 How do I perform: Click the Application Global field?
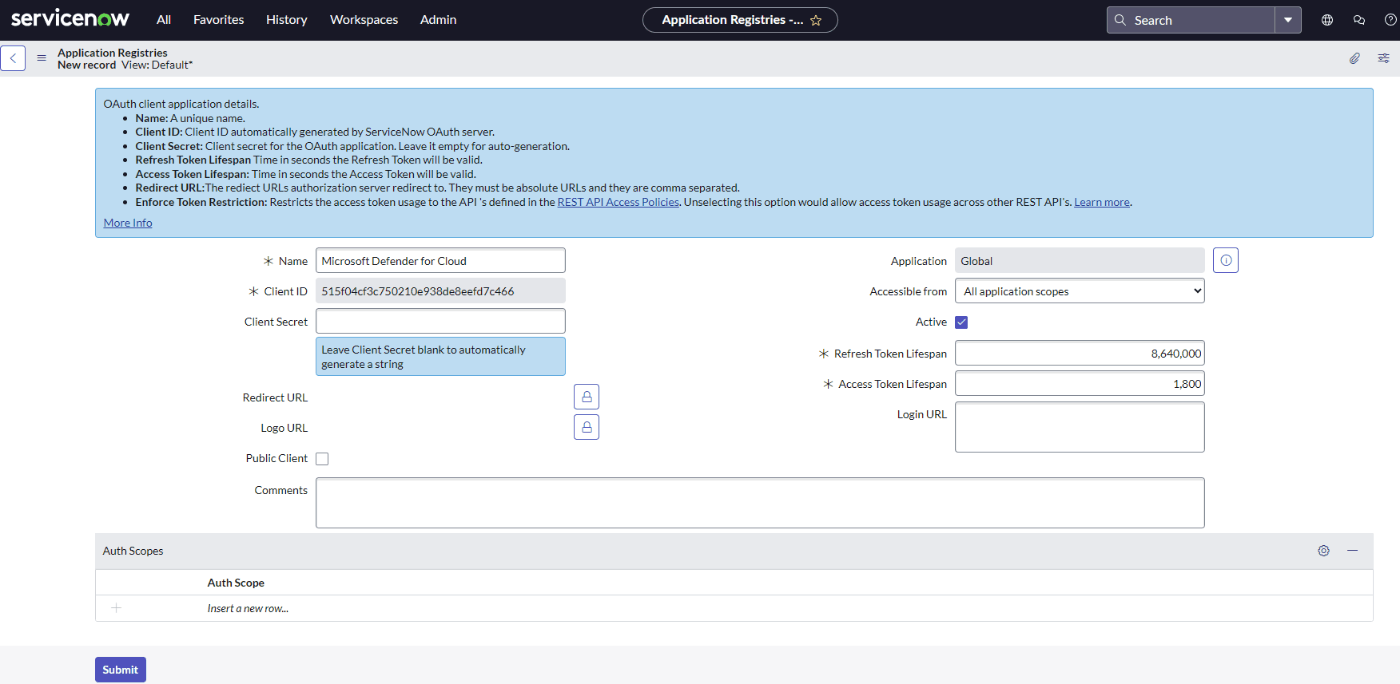pyautogui.click(x=1080, y=261)
